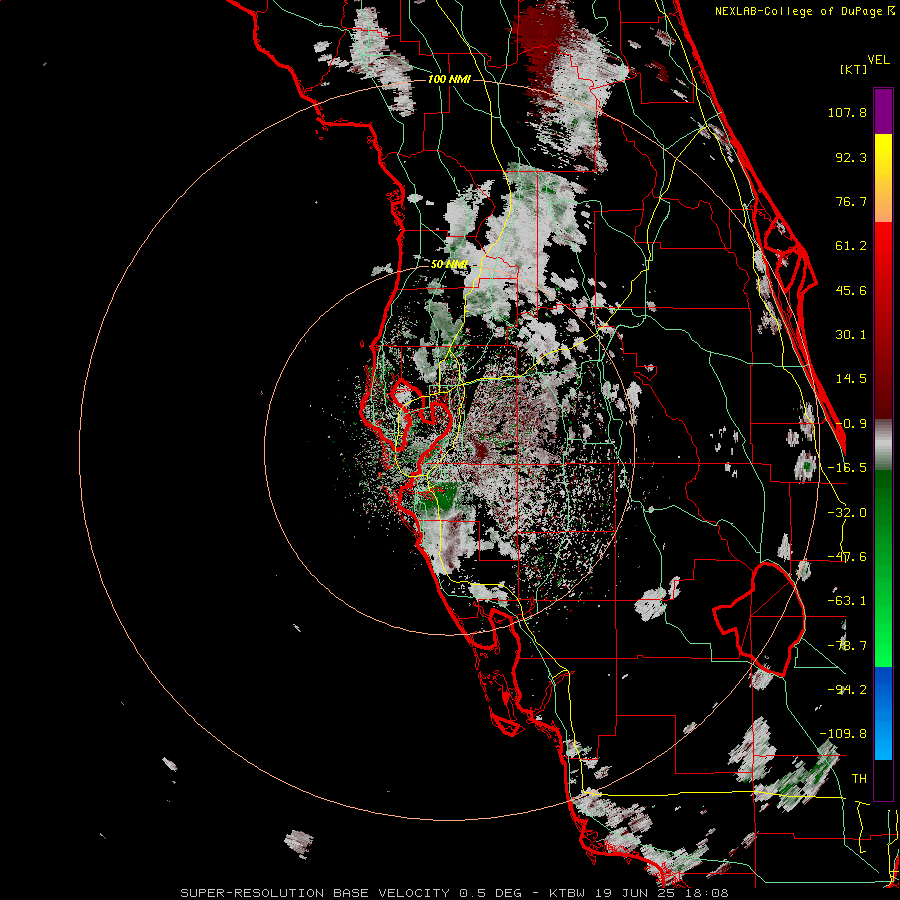The image size is (900, 900).
Task: Click the -47.6 velocity scale value
Action: tap(847, 557)
